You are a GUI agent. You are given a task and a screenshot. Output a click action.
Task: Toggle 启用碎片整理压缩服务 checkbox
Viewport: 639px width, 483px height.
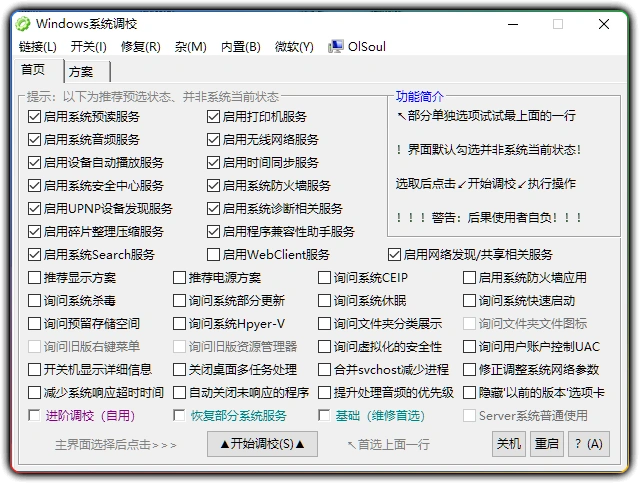[x=34, y=232]
